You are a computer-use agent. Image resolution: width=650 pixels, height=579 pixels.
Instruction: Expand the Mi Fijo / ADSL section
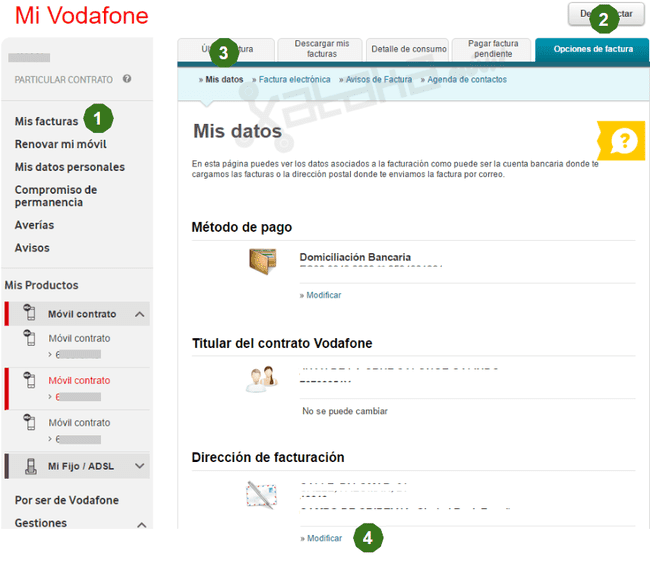coord(140,466)
